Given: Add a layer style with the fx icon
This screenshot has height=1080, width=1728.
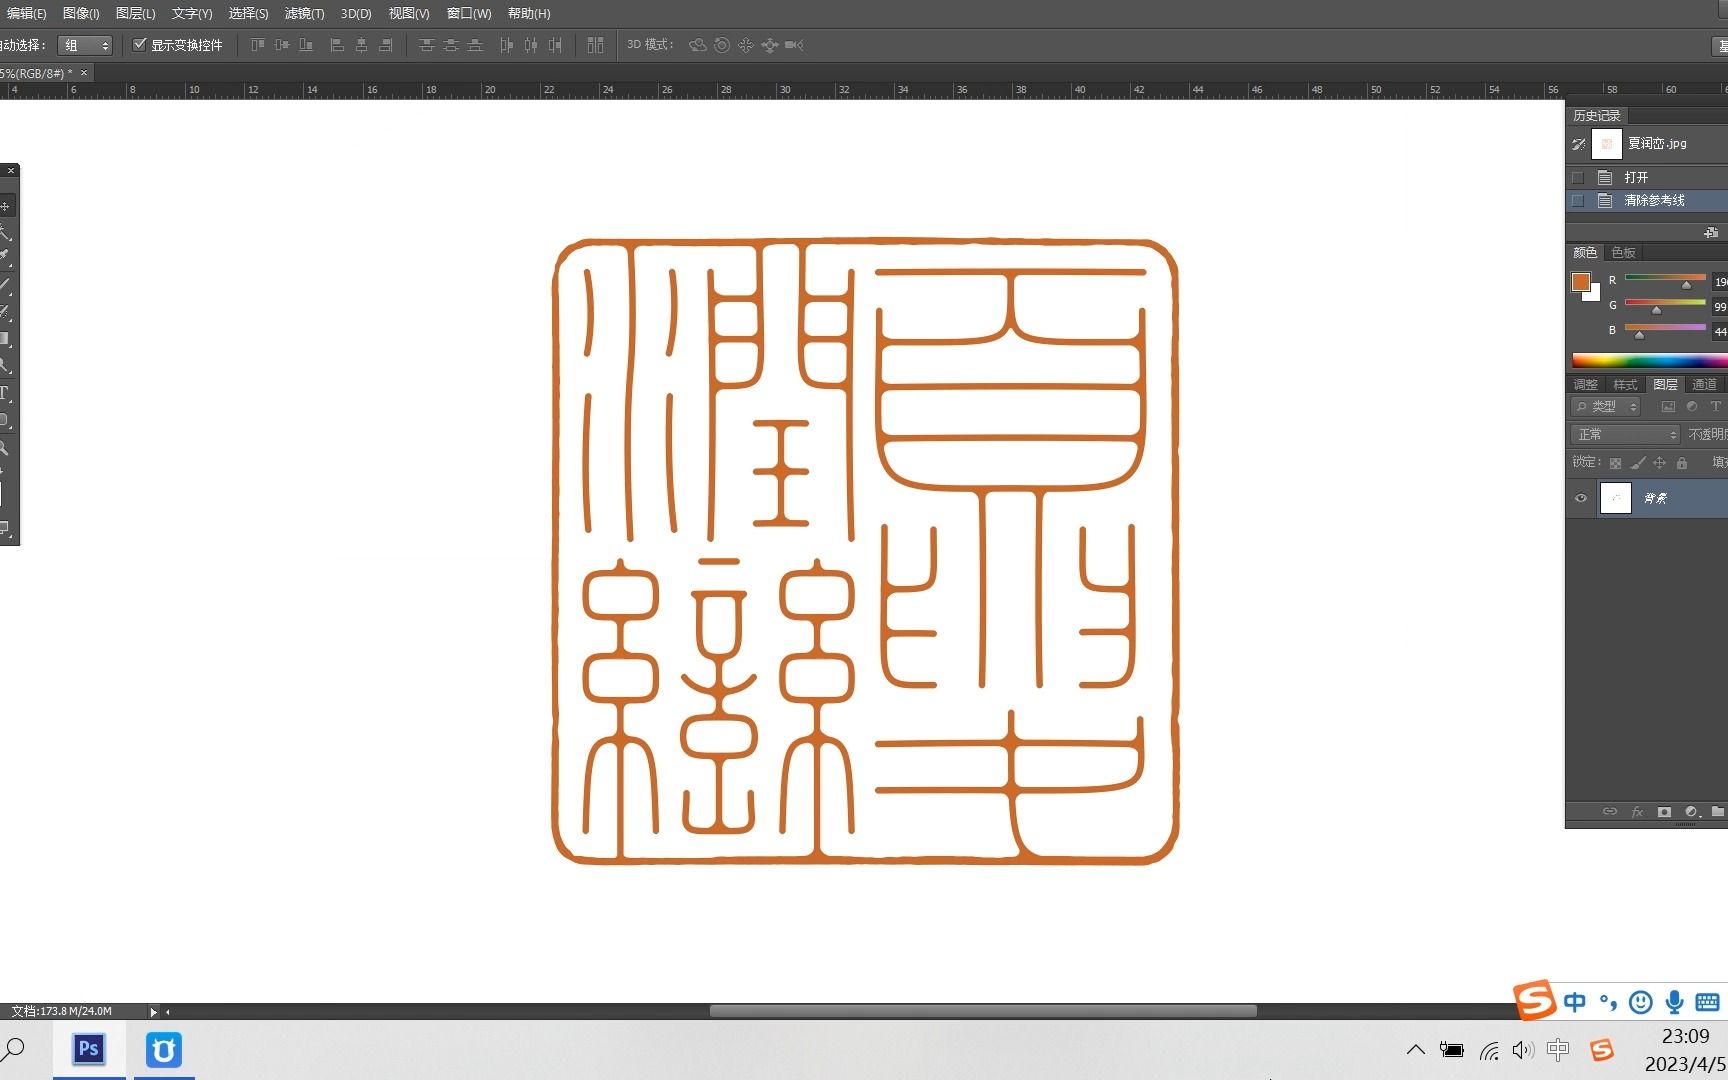Looking at the screenshot, I should point(1637,812).
